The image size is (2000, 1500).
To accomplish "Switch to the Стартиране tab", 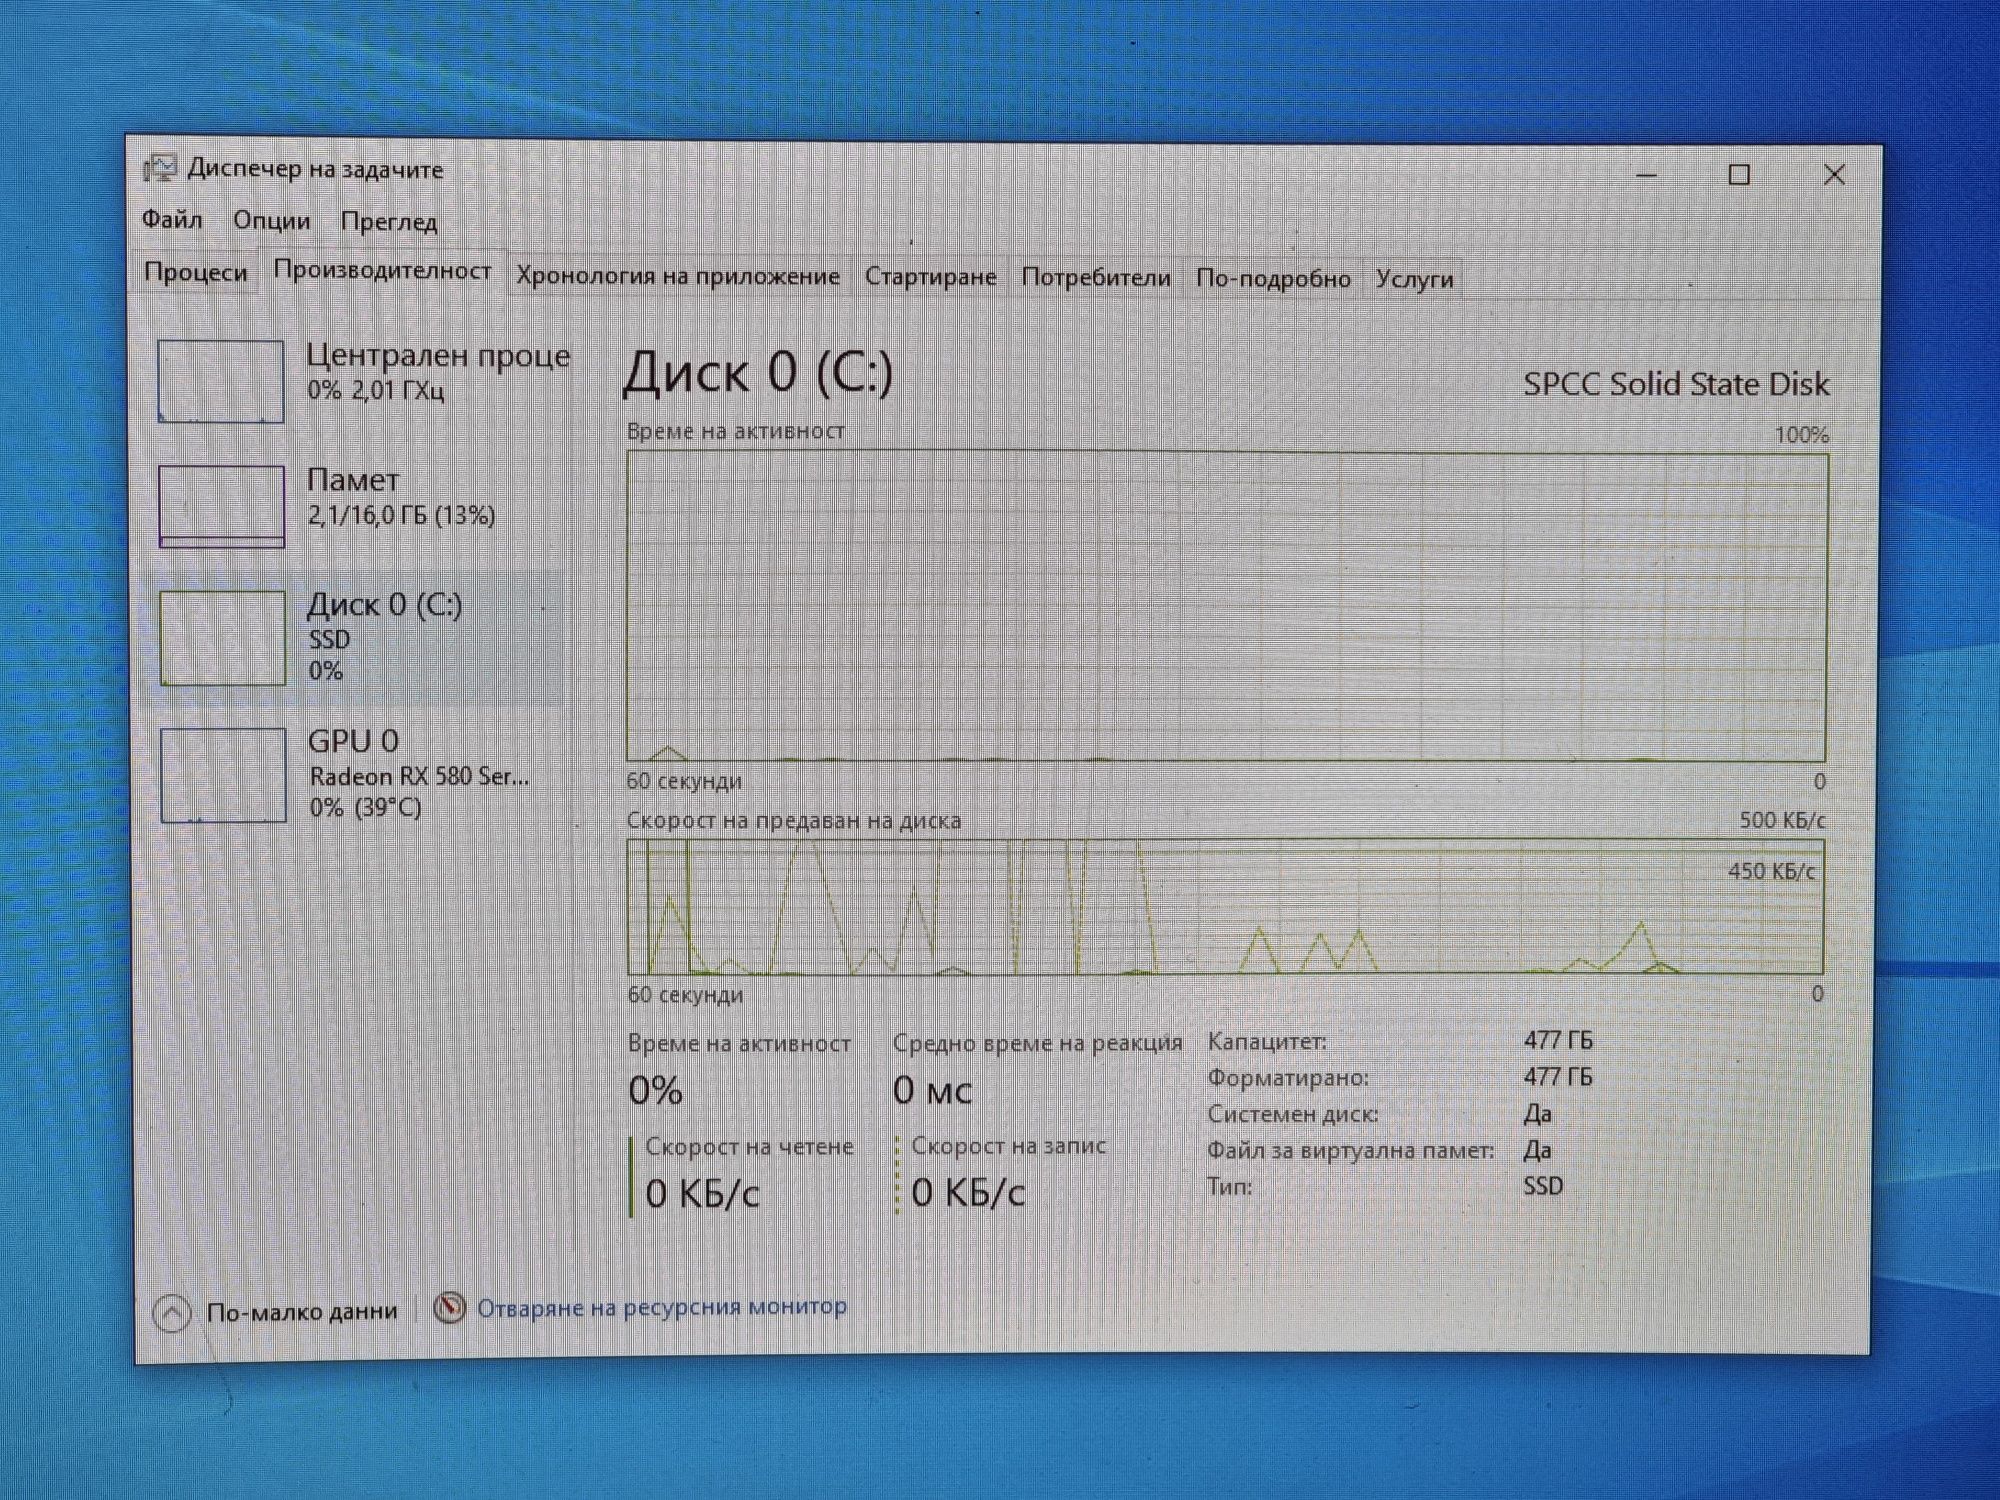I will tap(930, 276).
